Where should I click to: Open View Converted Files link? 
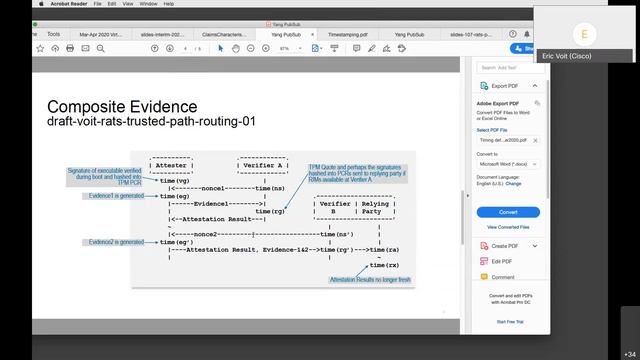coord(508,227)
